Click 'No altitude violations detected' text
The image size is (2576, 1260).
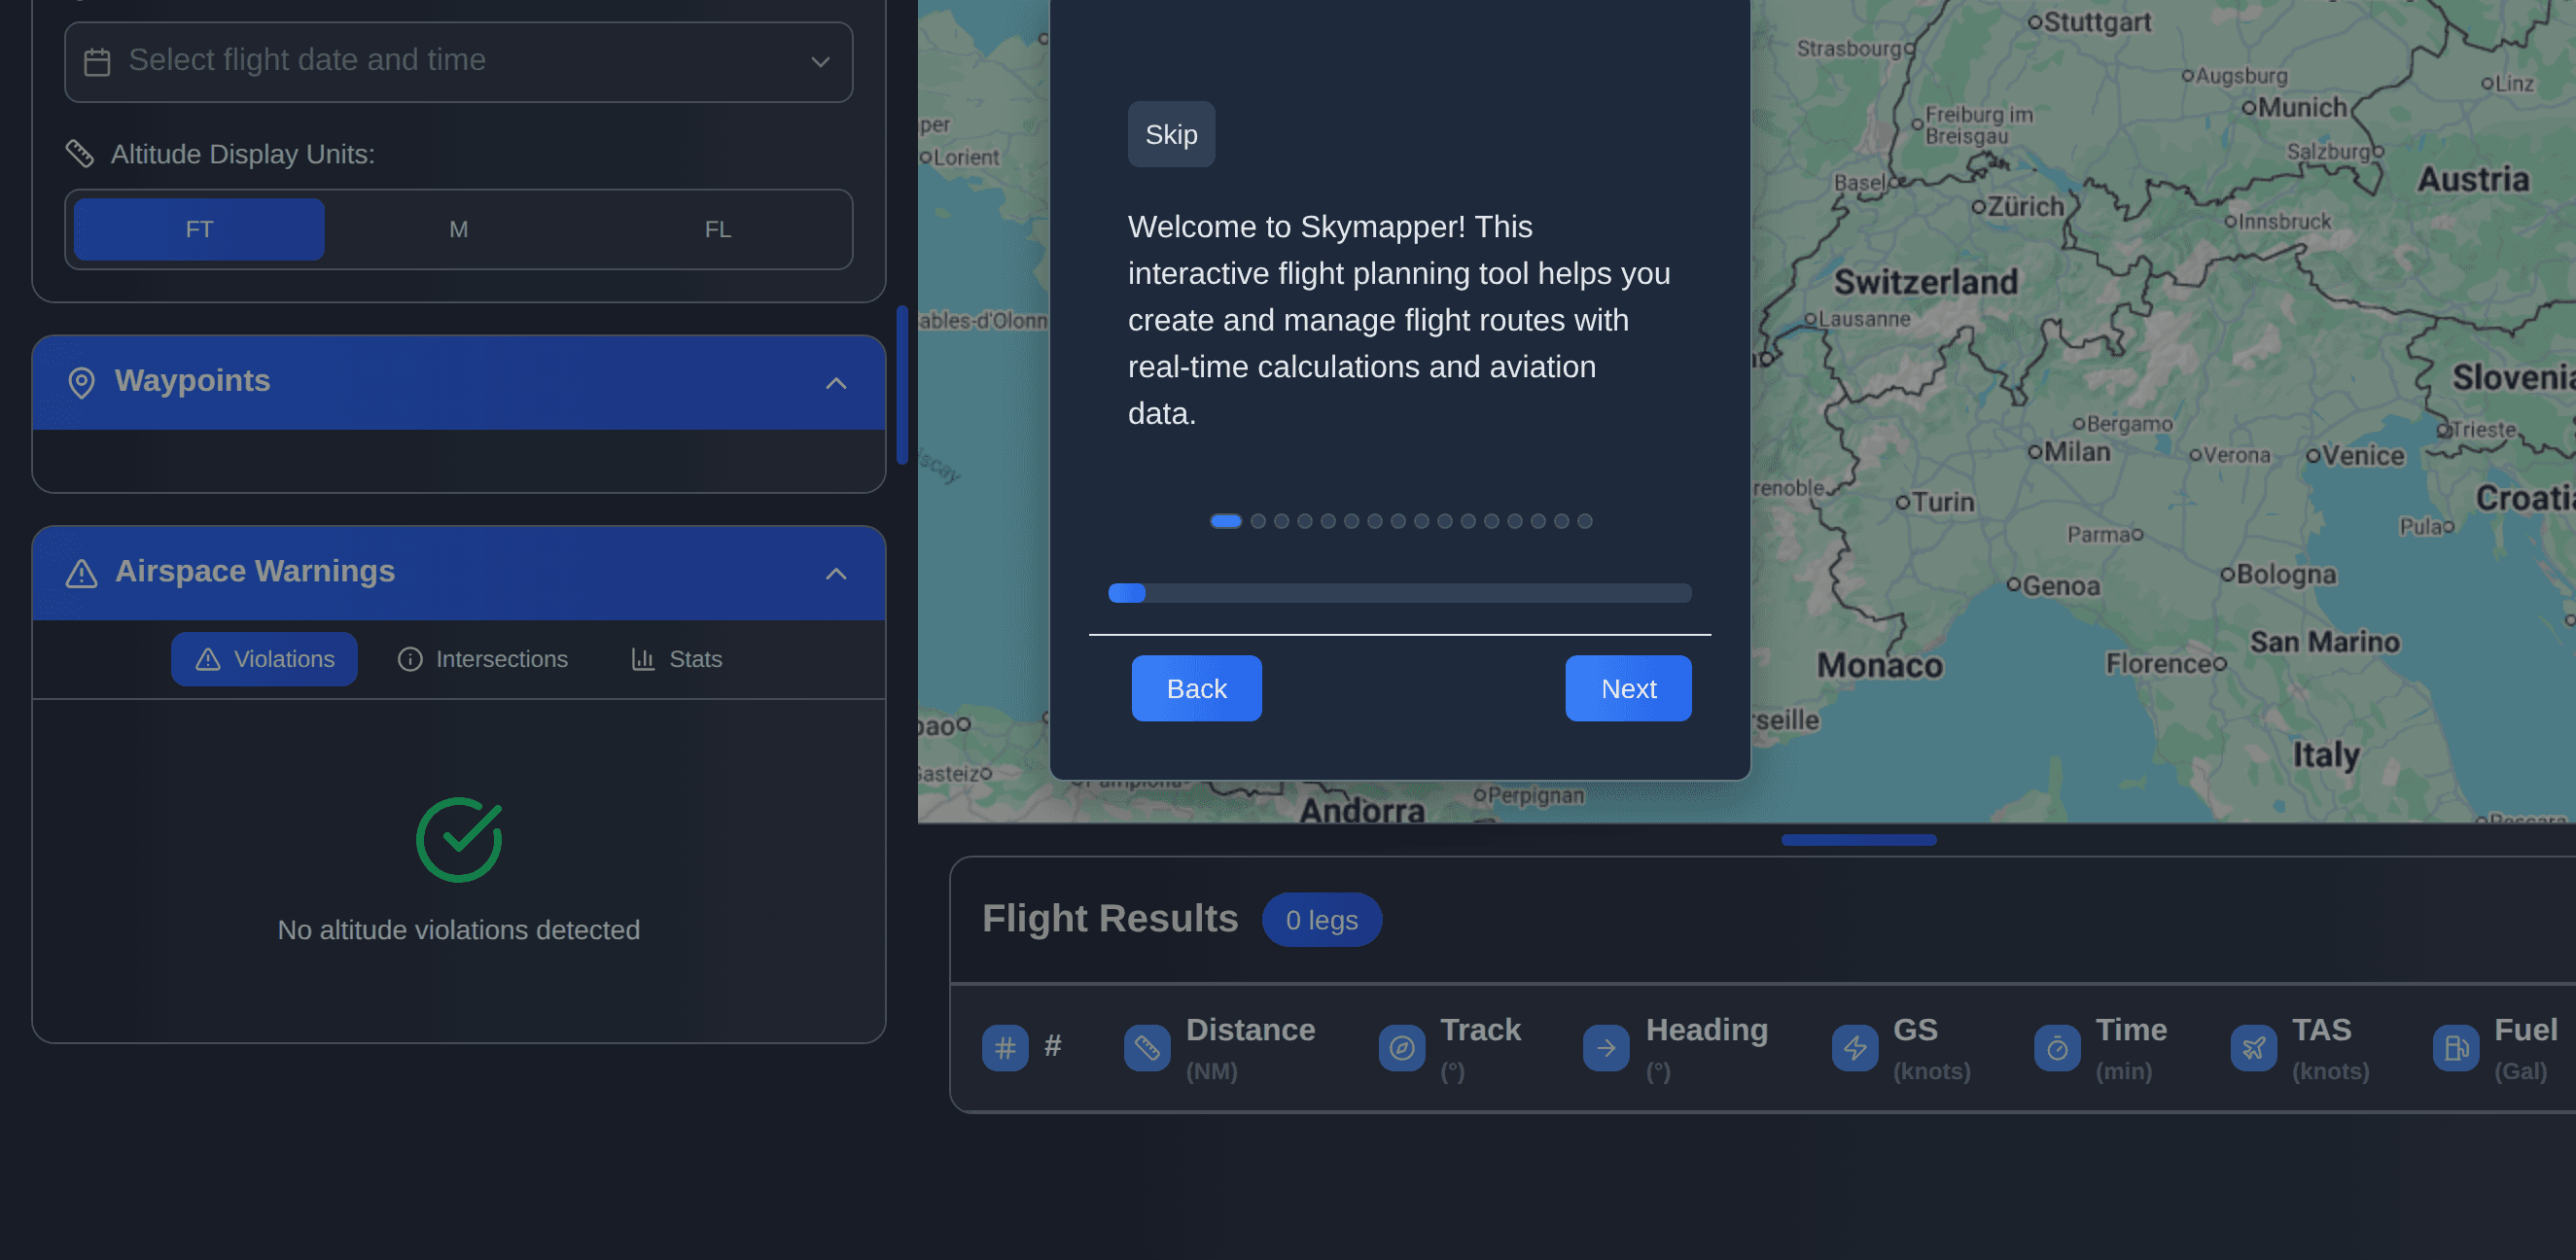click(x=459, y=930)
